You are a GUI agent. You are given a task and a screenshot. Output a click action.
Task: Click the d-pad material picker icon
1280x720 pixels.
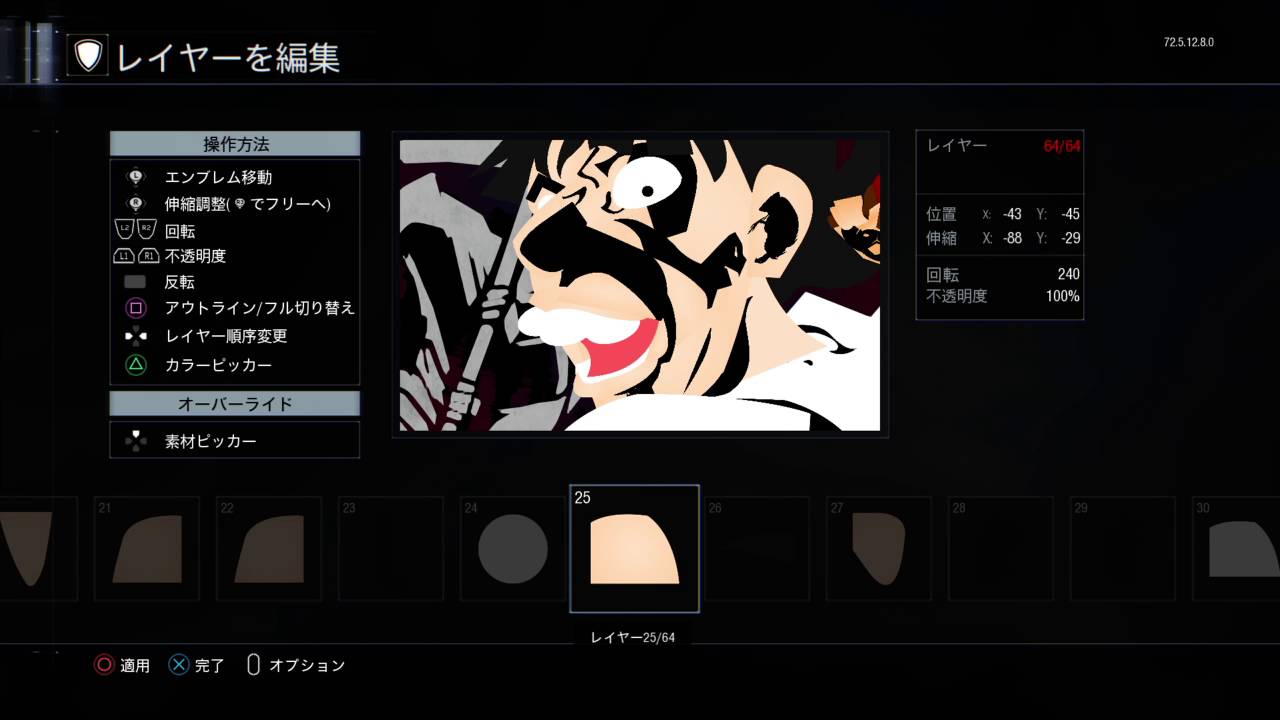[136, 441]
